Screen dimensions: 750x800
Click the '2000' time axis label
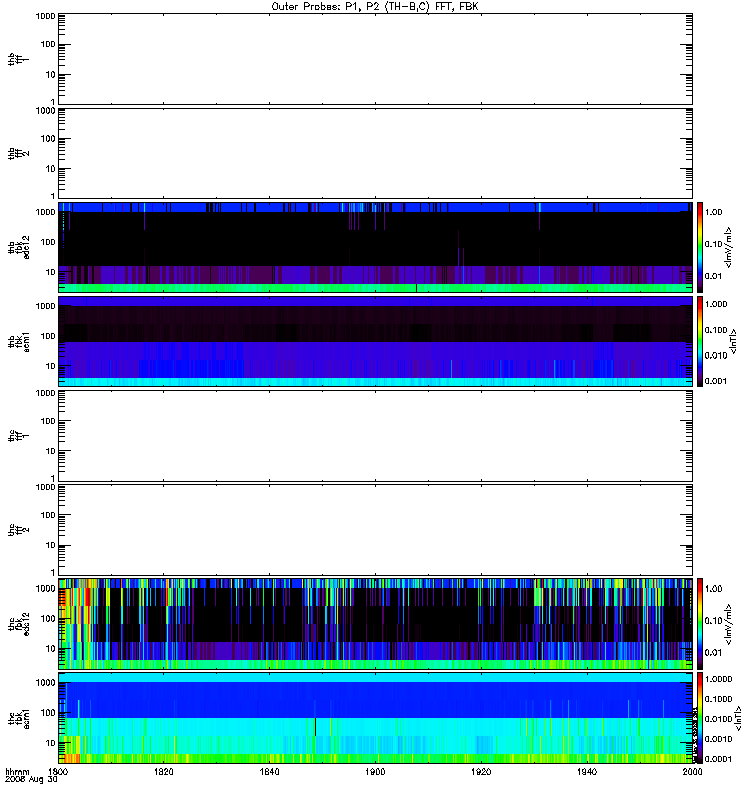click(692, 772)
